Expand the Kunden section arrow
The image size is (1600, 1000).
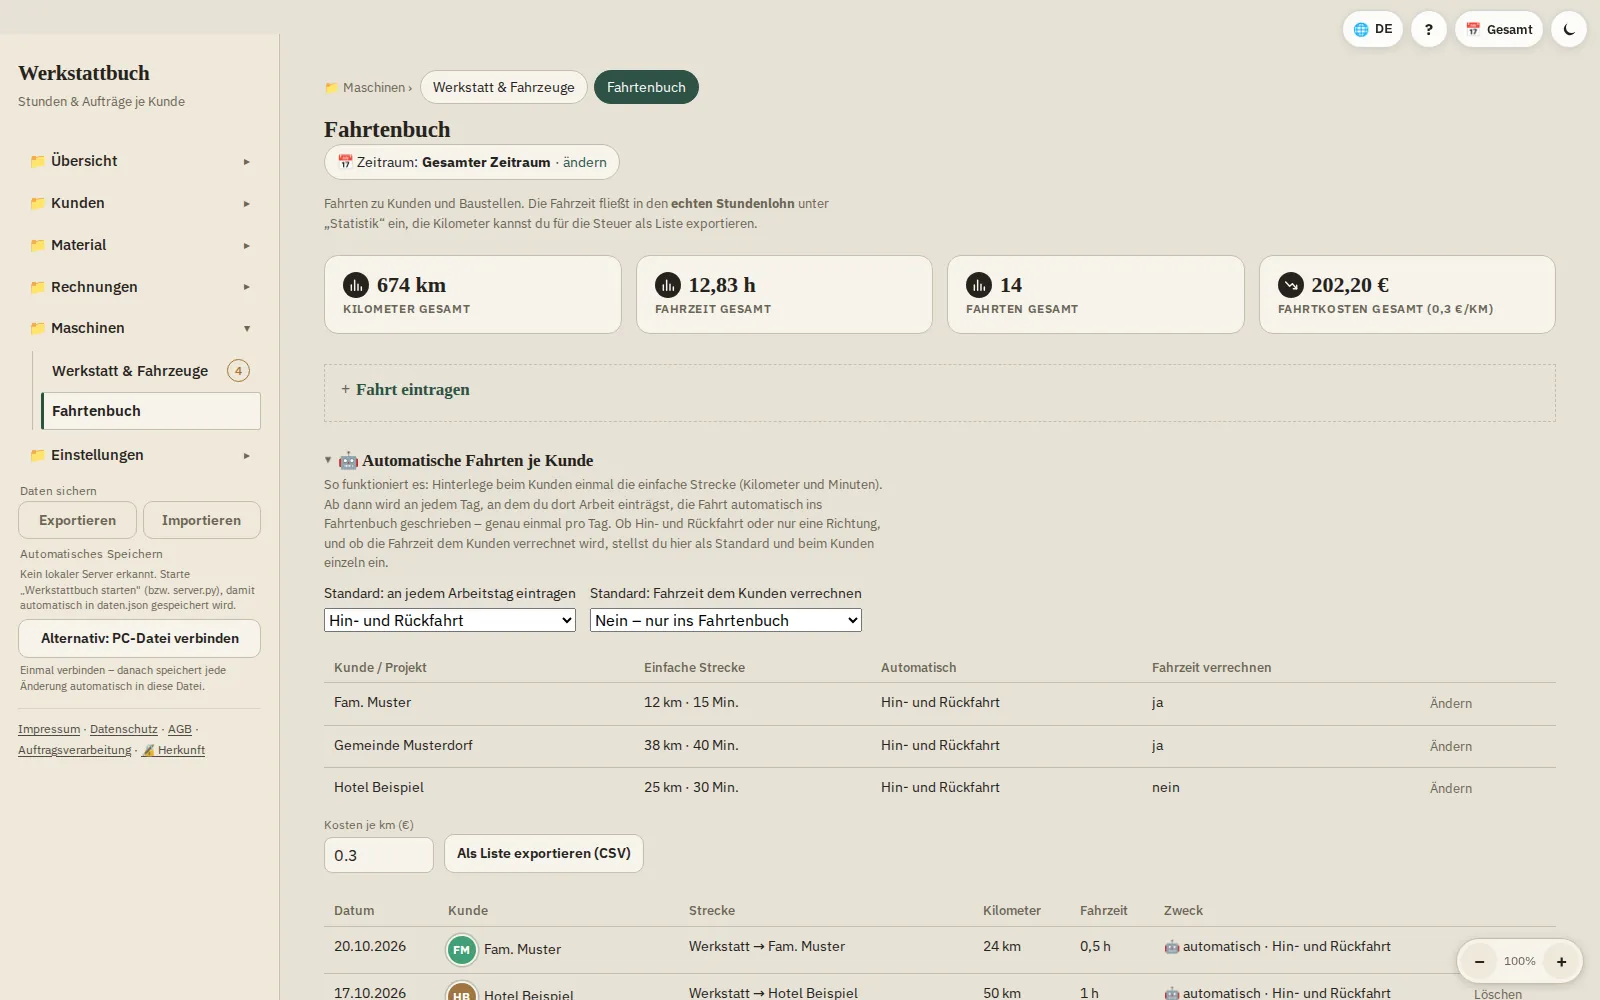246,203
